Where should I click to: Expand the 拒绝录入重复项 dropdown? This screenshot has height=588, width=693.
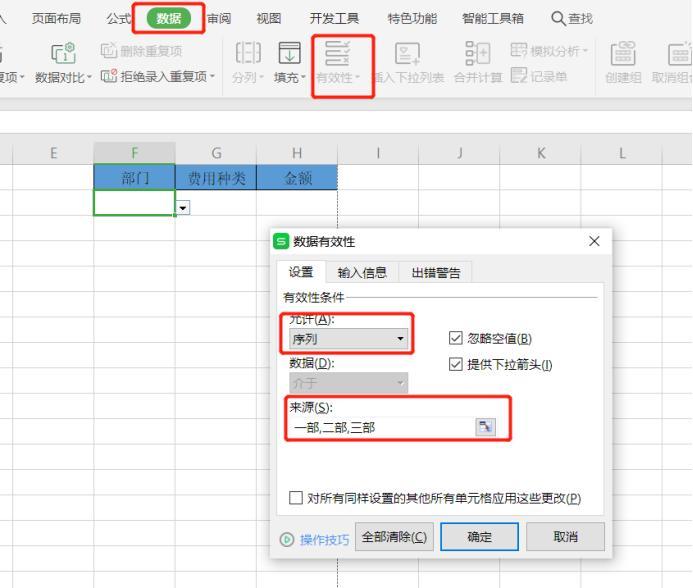tap(213, 77)
